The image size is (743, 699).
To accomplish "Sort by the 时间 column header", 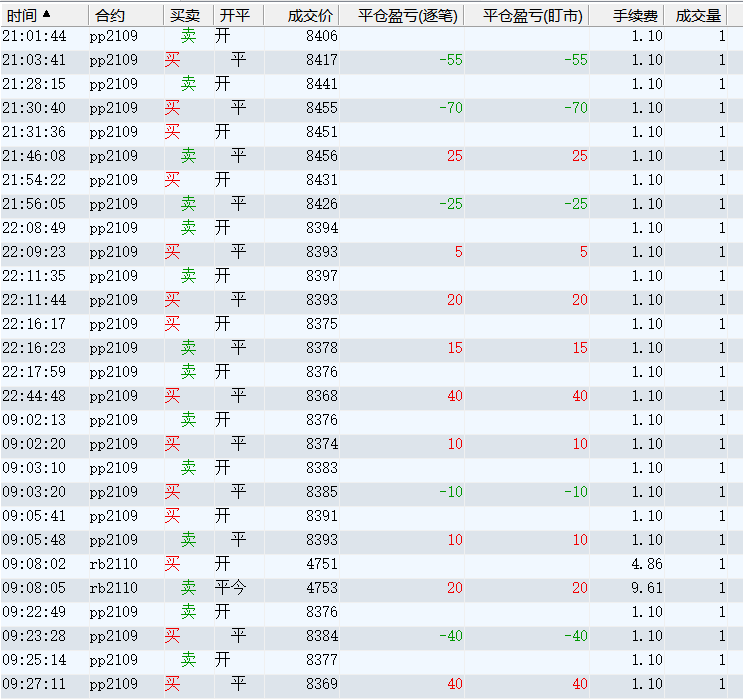I will pyautogui.click(x=44, y=16).
